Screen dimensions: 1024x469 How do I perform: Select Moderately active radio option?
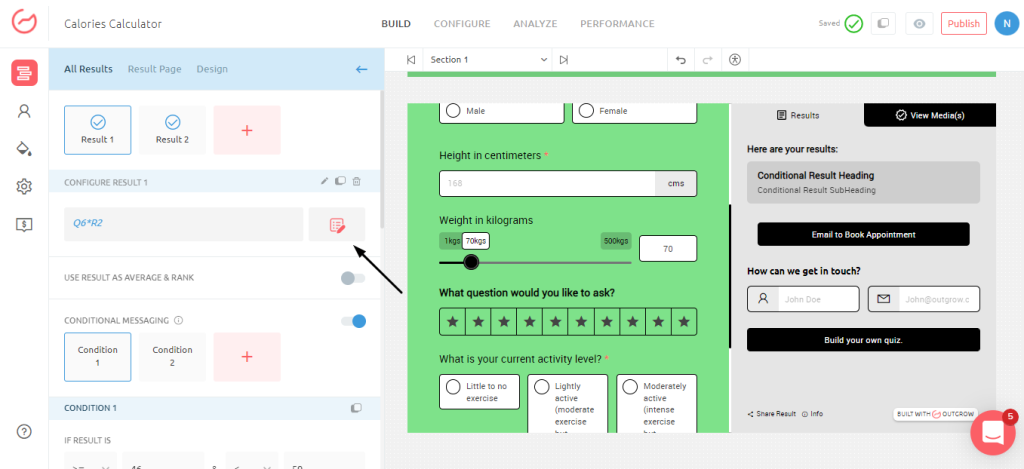tap(656, 404)
